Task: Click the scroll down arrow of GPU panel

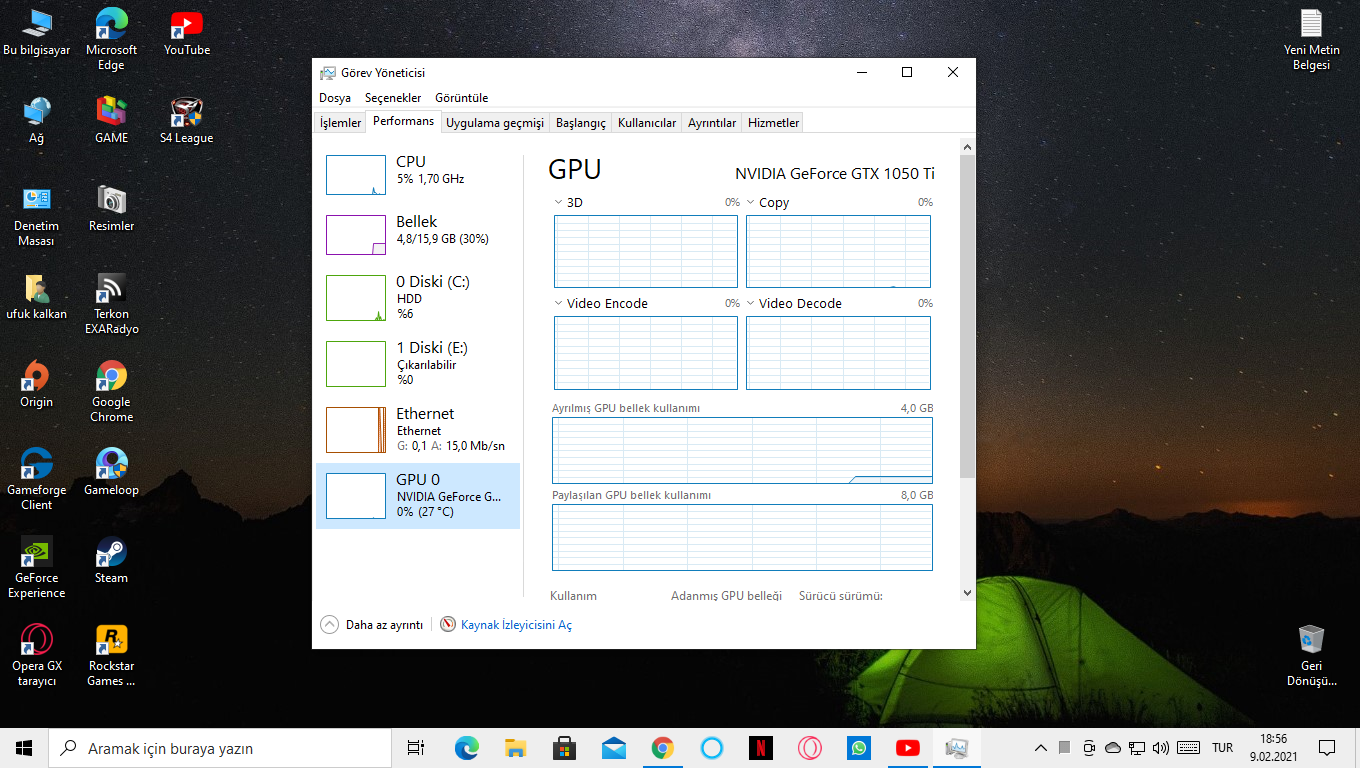Action: pyautogui.click(x=967, y=592)
